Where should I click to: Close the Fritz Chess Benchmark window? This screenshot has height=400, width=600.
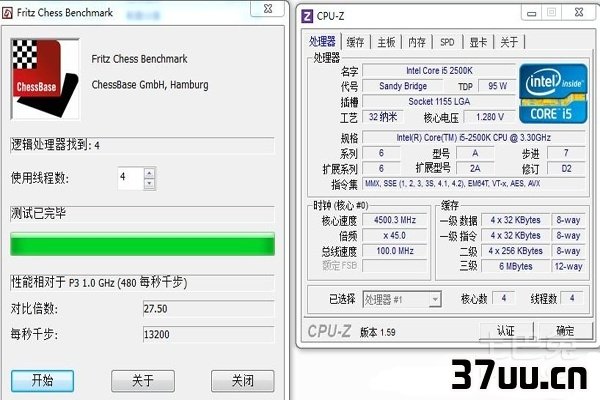[x=267, y=9]
